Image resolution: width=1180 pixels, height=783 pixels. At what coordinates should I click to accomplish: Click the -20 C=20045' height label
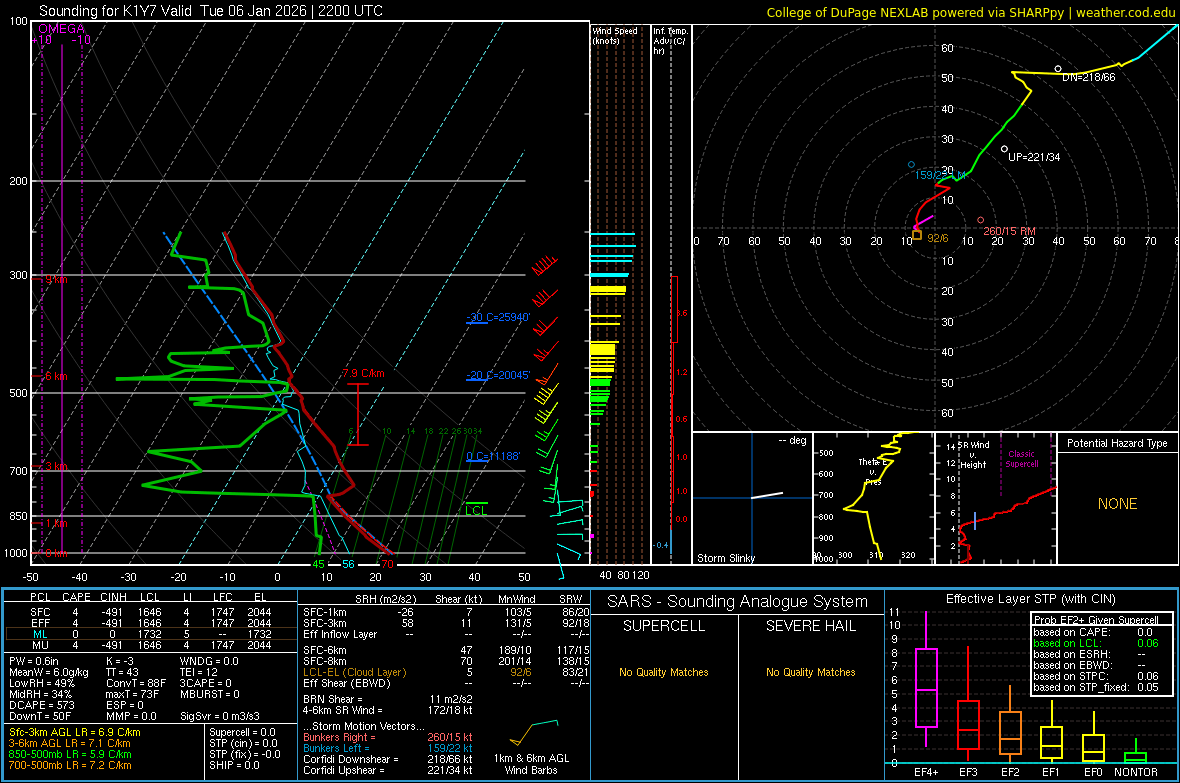(498, 375)
